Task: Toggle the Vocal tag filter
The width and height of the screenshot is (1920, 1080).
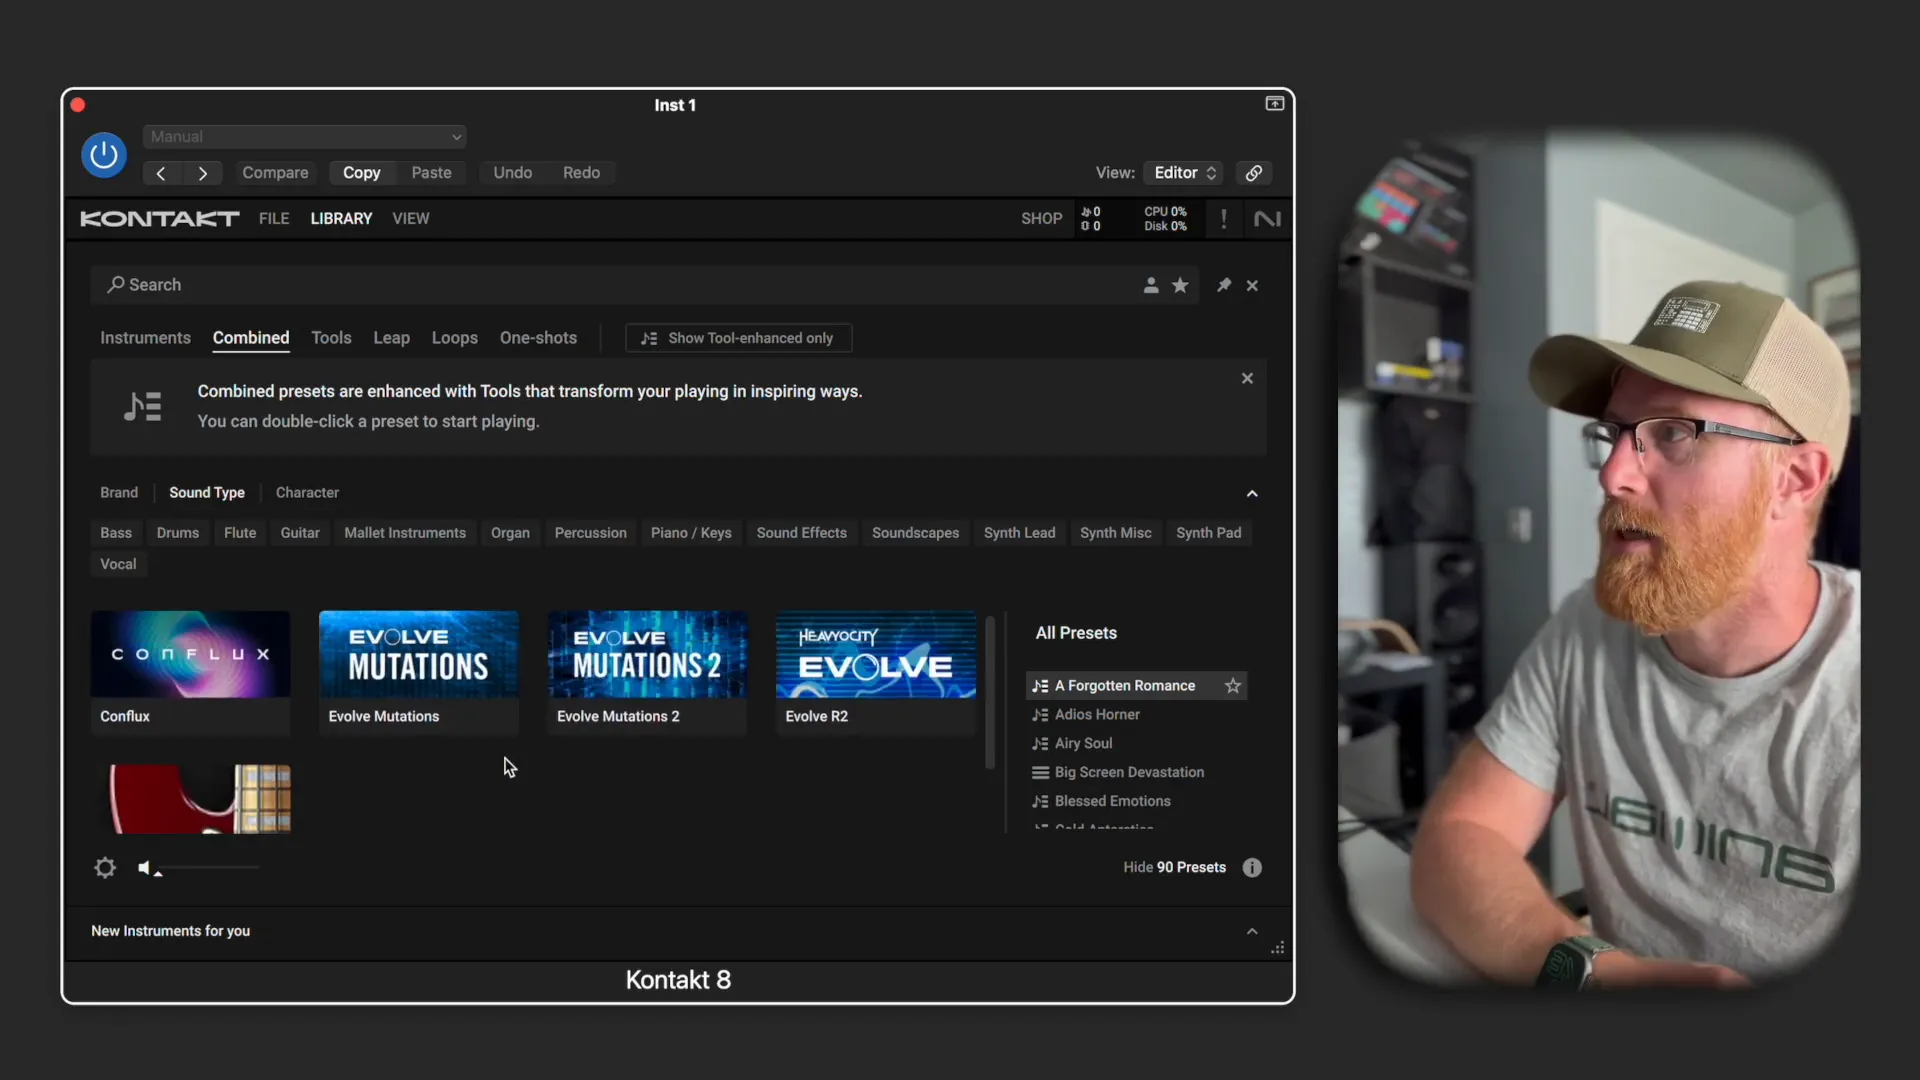Action: (x=118, y=564)
